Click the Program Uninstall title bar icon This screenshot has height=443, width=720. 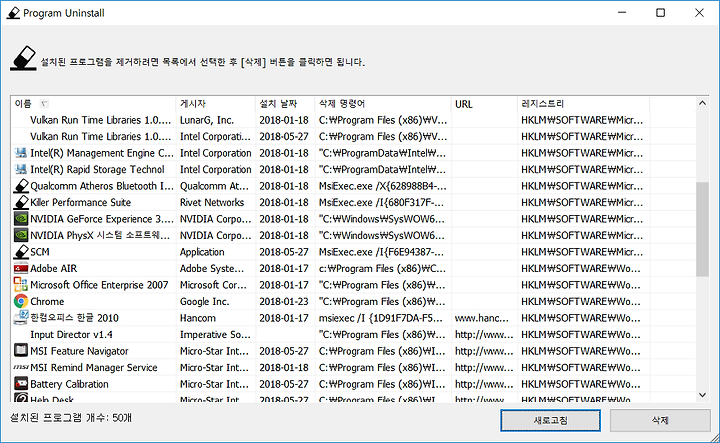[x=13, y=13]
